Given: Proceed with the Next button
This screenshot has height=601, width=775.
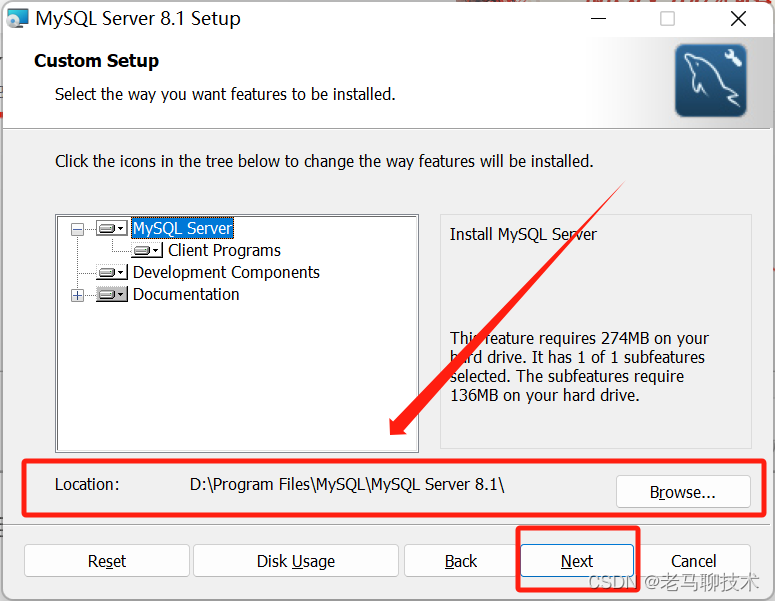Looking at the screenshot, I should pyautogui.click(x=577, y=561).
